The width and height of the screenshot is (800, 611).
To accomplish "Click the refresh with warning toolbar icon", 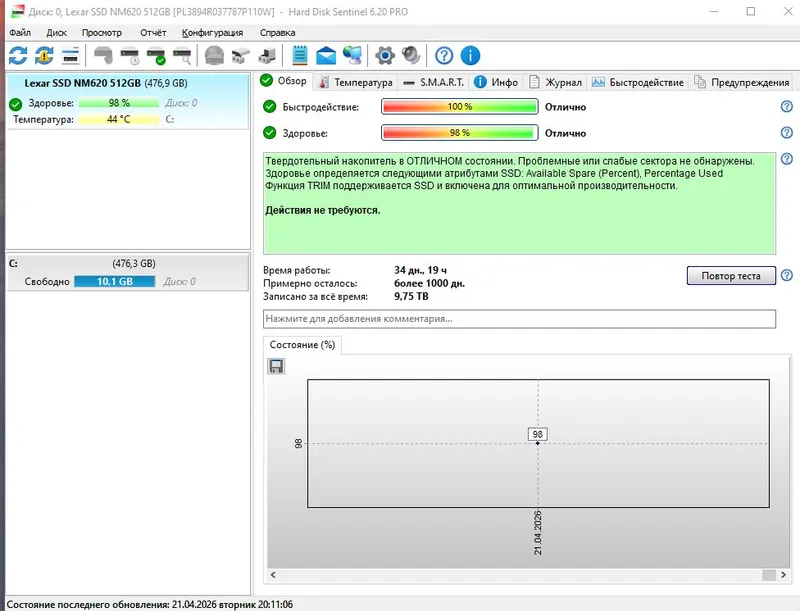I will pyautogui.click(x=44, y=56).
